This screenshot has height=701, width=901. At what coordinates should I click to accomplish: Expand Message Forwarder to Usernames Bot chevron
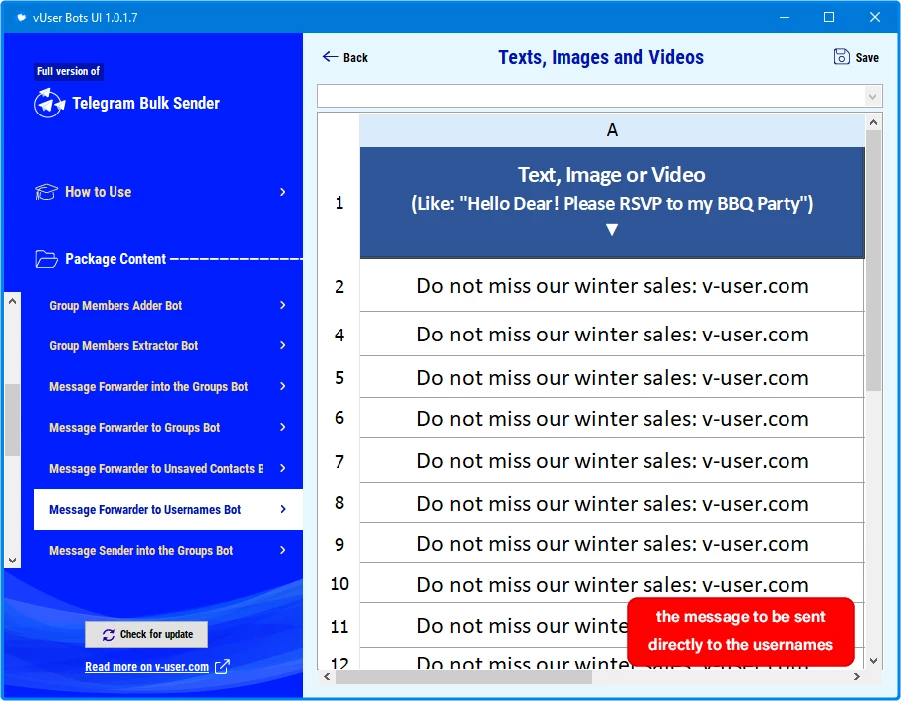[282, 509]
